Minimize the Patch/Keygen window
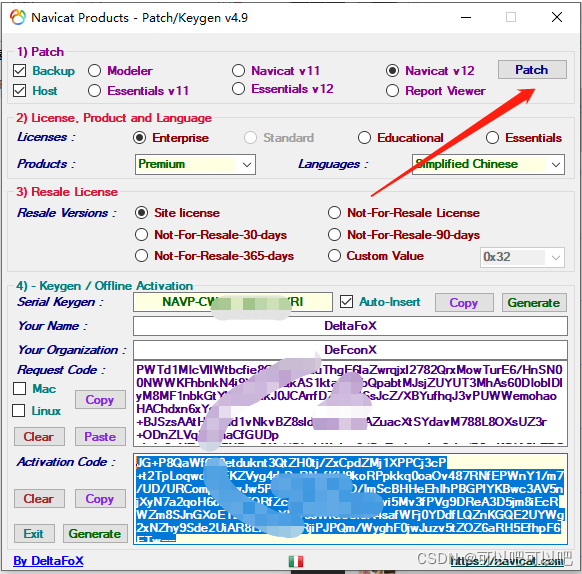The image size is (582, 574). pyautogui.click(x=466, y=17)
